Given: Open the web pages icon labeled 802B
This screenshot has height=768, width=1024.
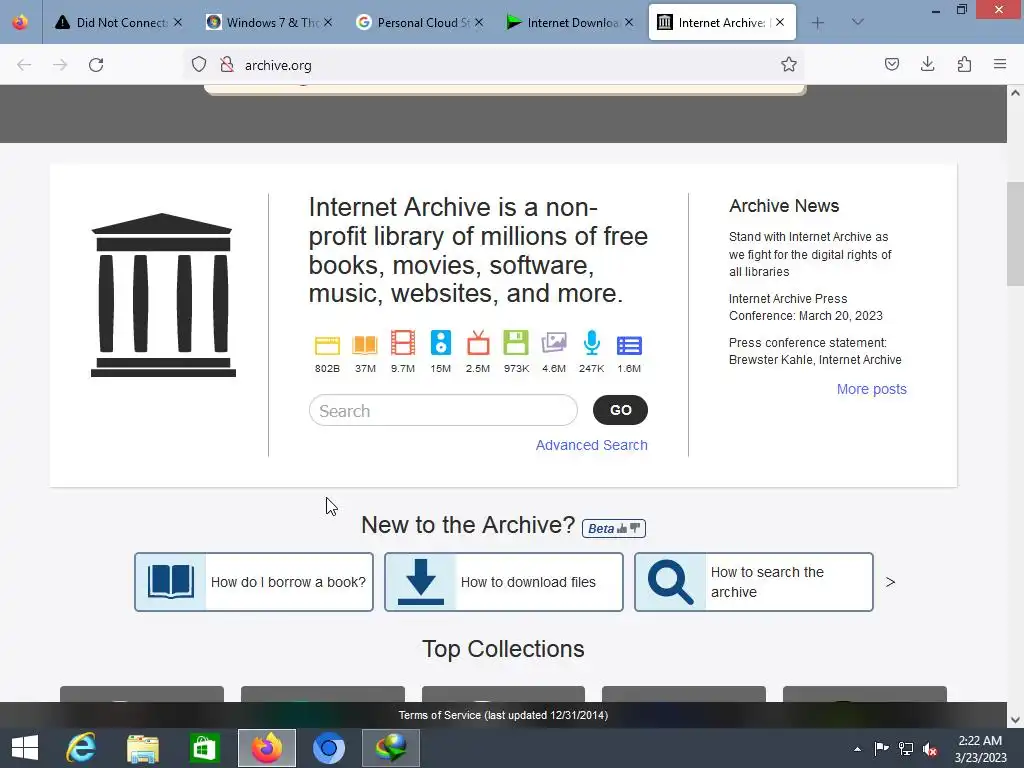Looking at the screenshot, I should click(327, 345).
